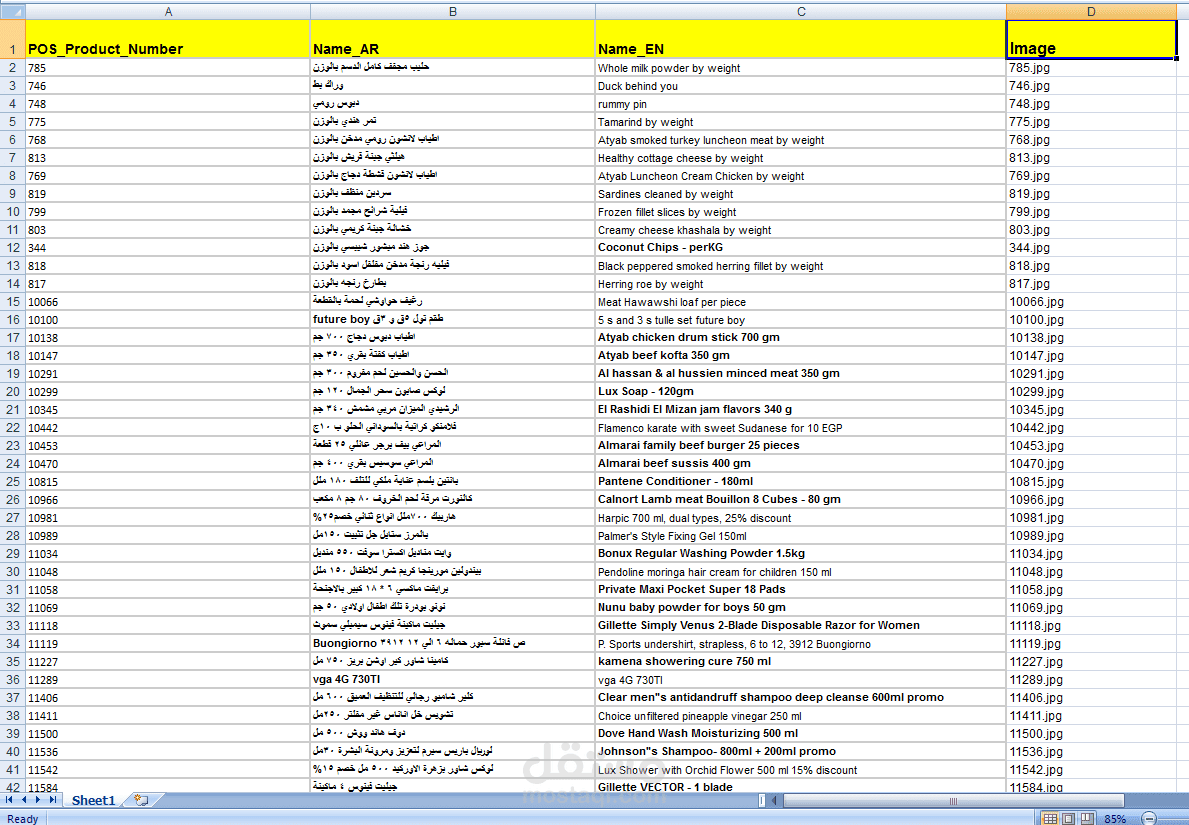Select column D header

[1091, 11]
